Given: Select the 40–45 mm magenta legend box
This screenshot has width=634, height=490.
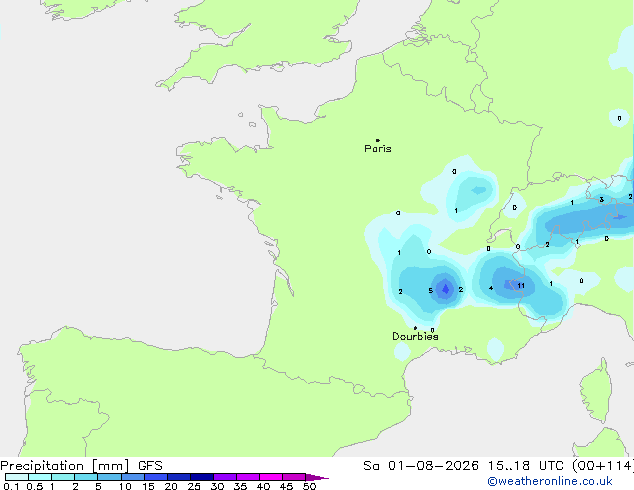Looking at the screenshot, I should click(271, 477).
